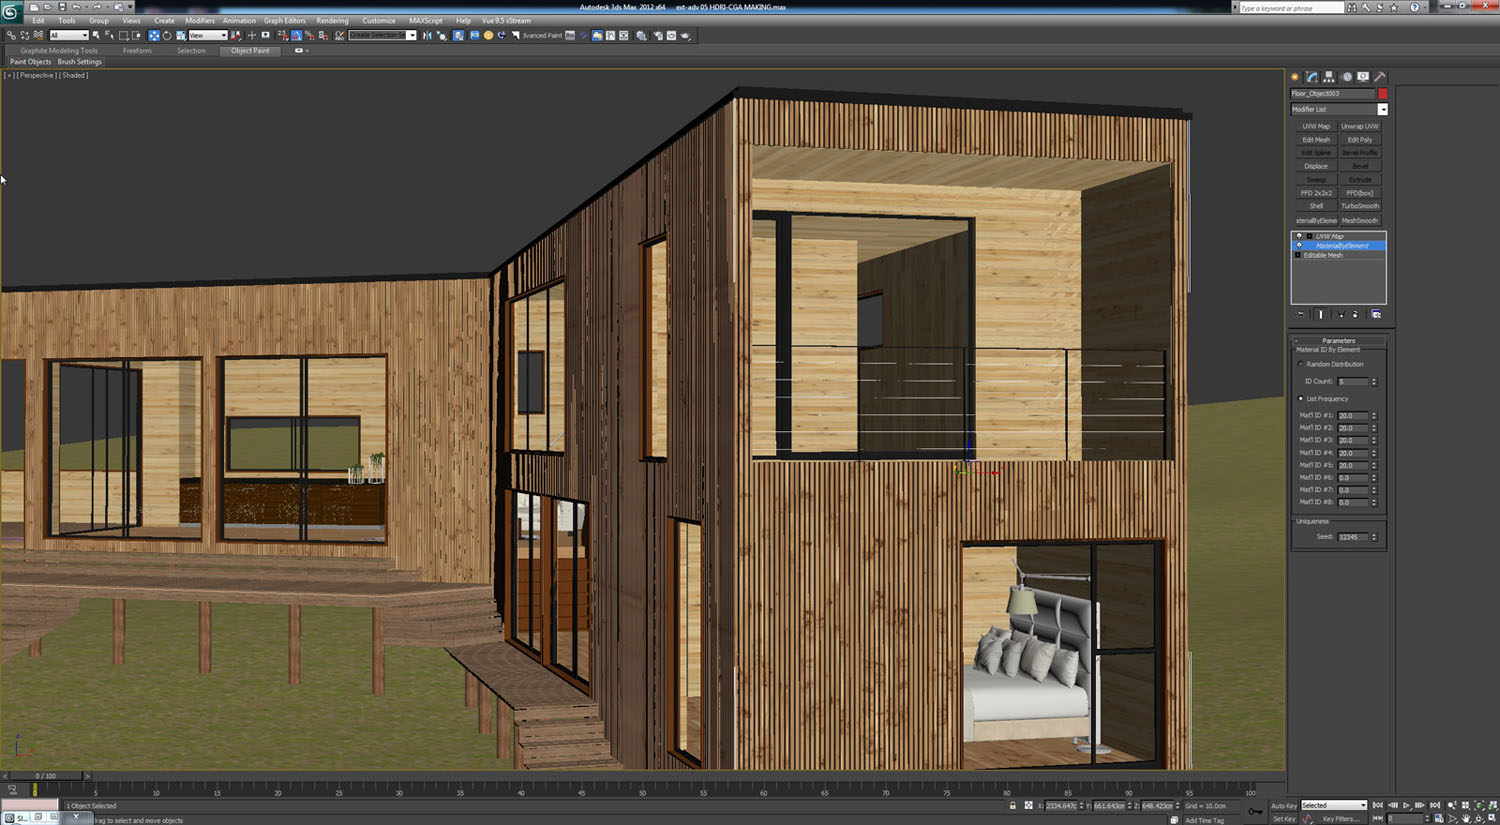Click the Auto Key button
The height and width of the screenshot is (825, 1500).
(x=1283, y=806)
